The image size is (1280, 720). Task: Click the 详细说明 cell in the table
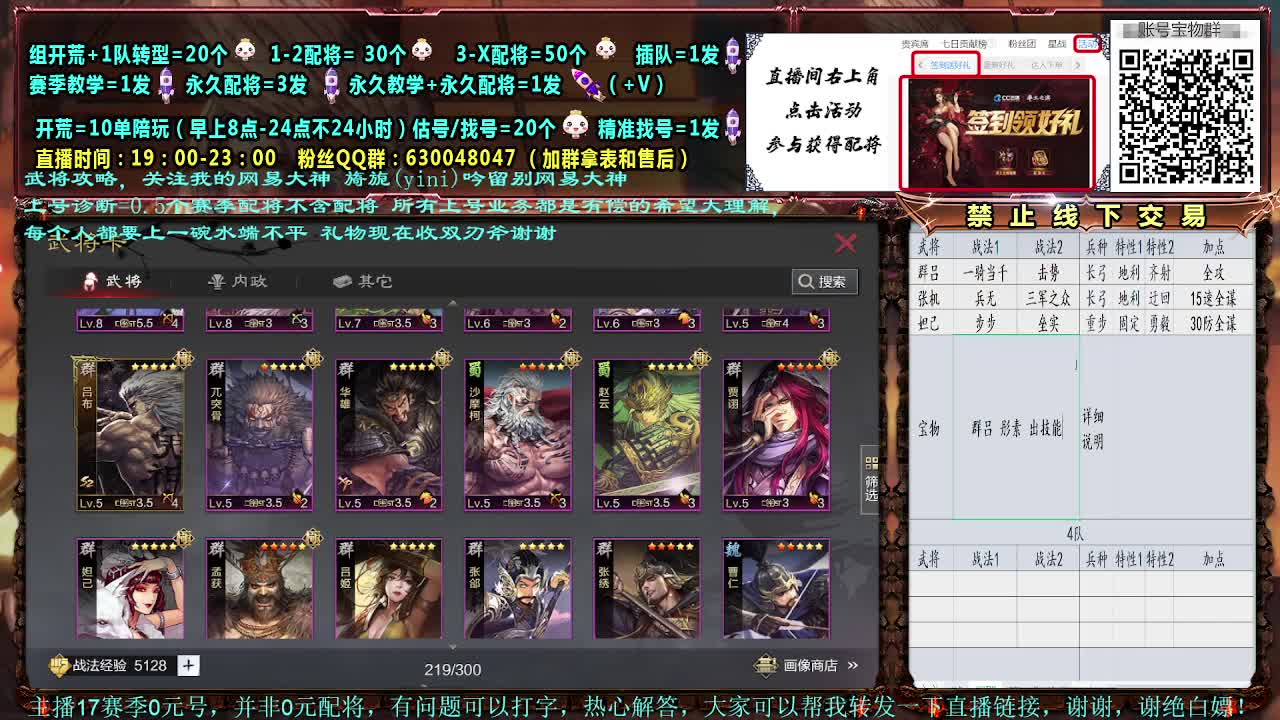click(x=1092, y=428)
